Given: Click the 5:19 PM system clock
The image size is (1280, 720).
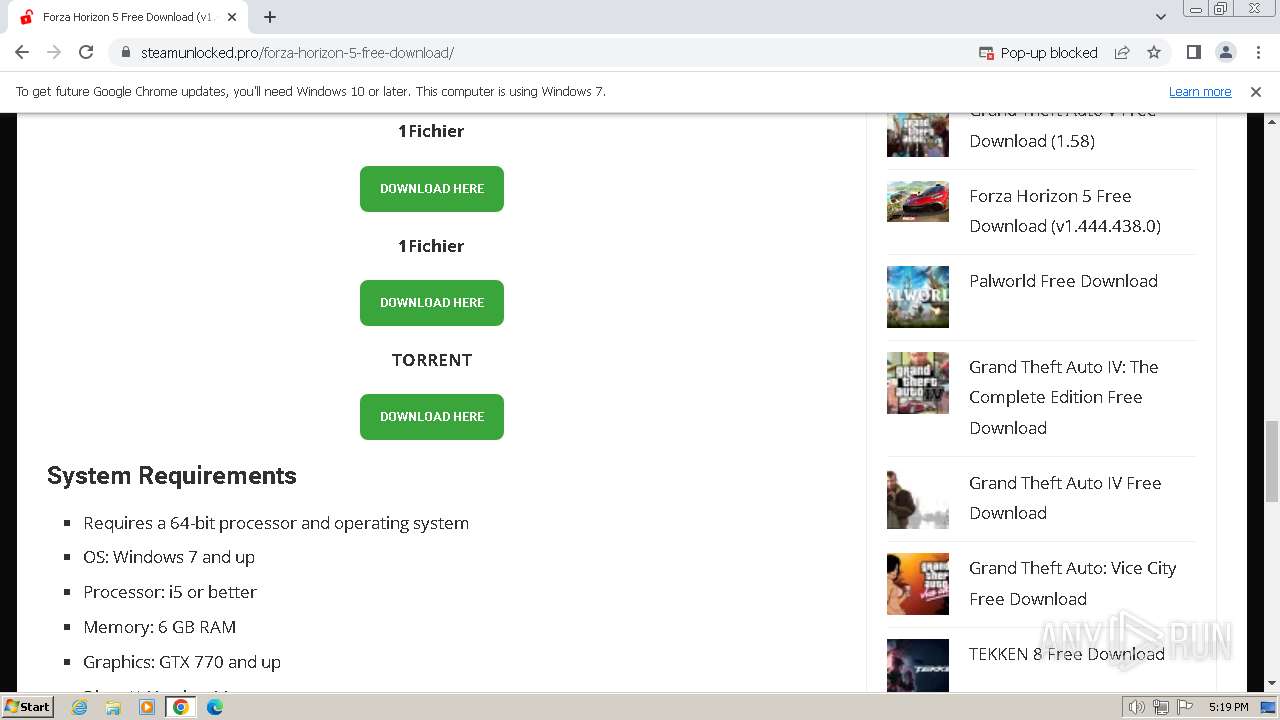Looking at the screenshot, I should (1228, 707).
